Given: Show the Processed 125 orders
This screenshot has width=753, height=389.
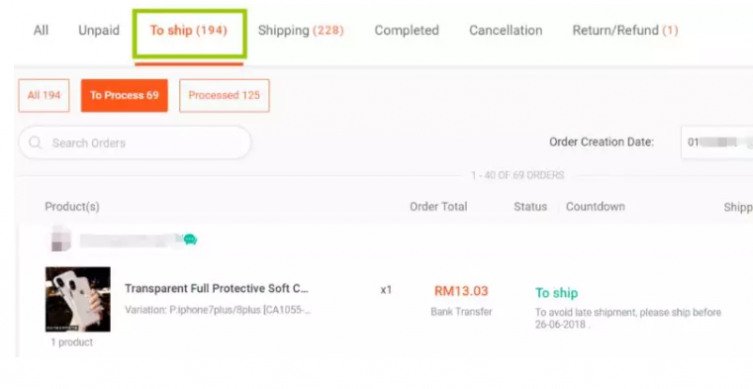Looking at the screenshot, I should point(224,96).
